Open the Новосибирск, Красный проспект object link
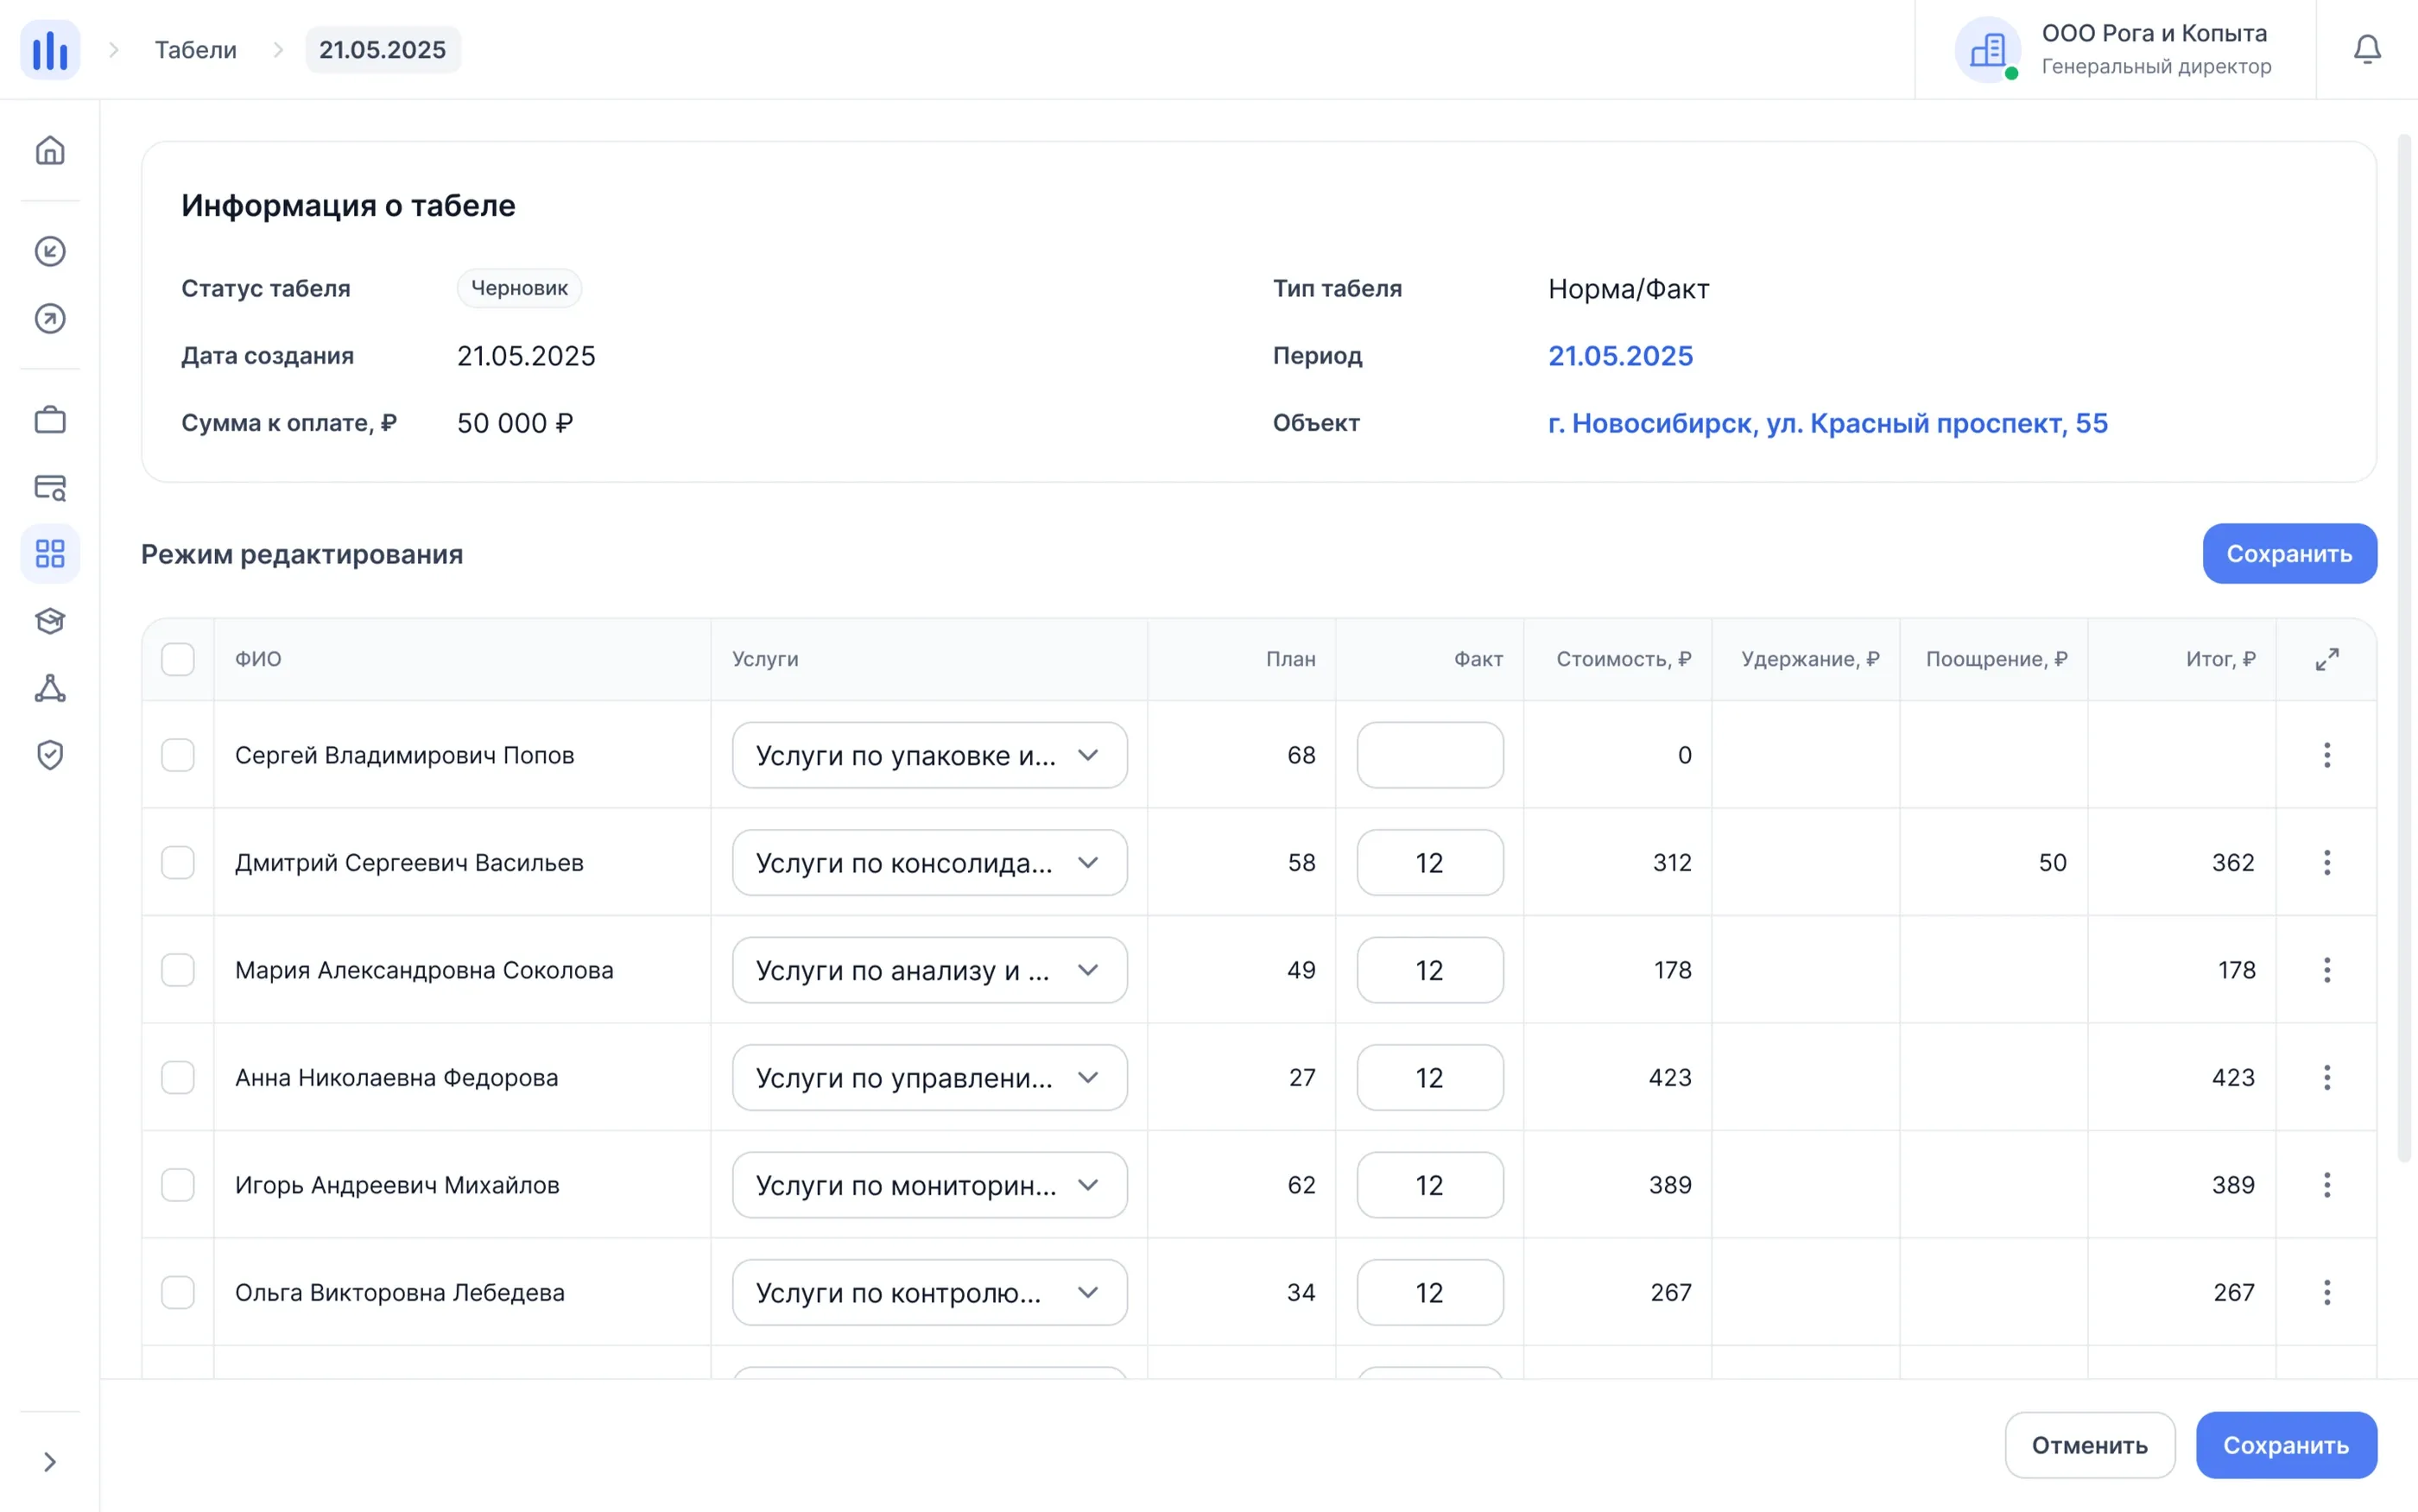2418x1512 pixels. tap(1827, 423)
